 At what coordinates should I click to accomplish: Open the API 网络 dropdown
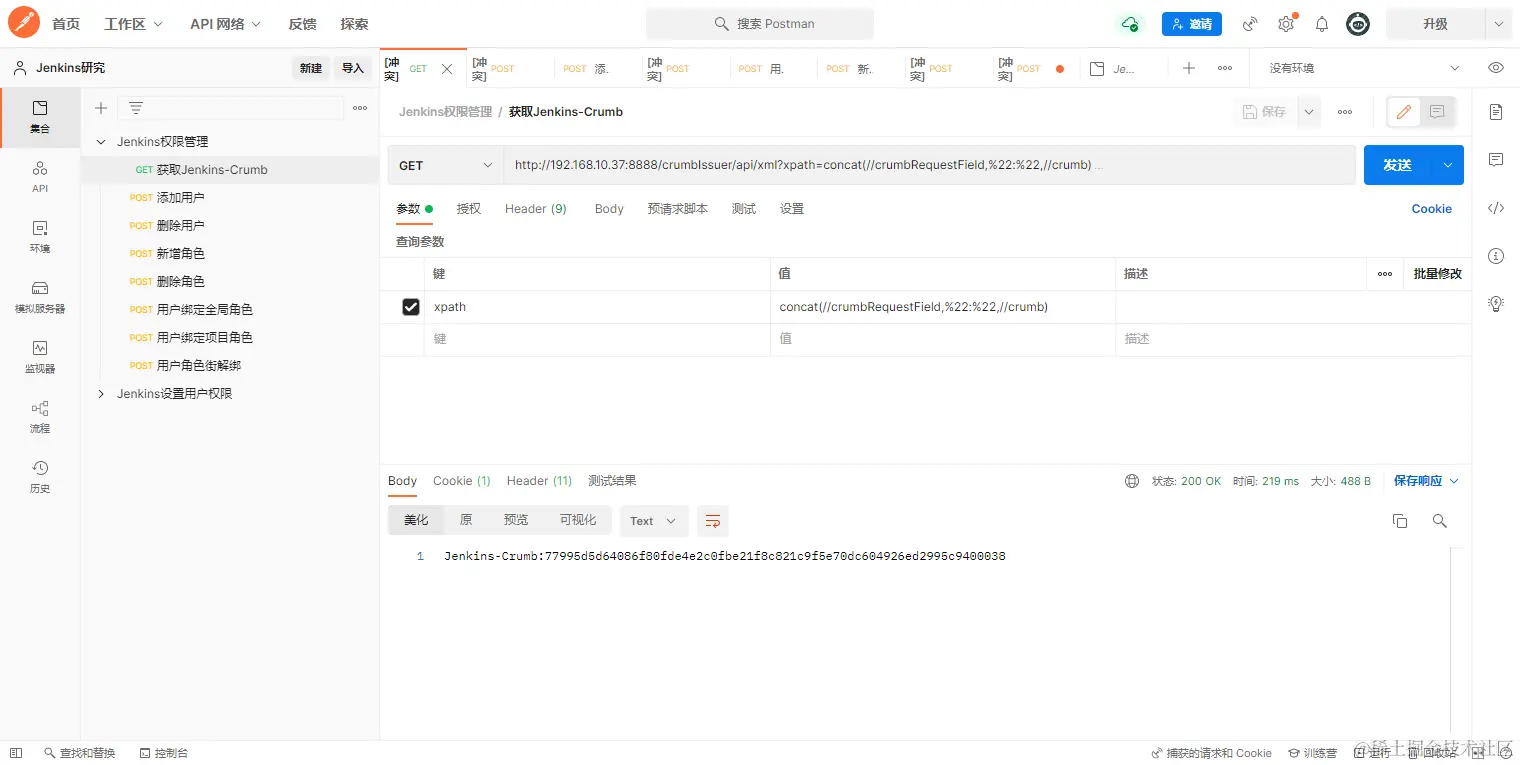226,24
